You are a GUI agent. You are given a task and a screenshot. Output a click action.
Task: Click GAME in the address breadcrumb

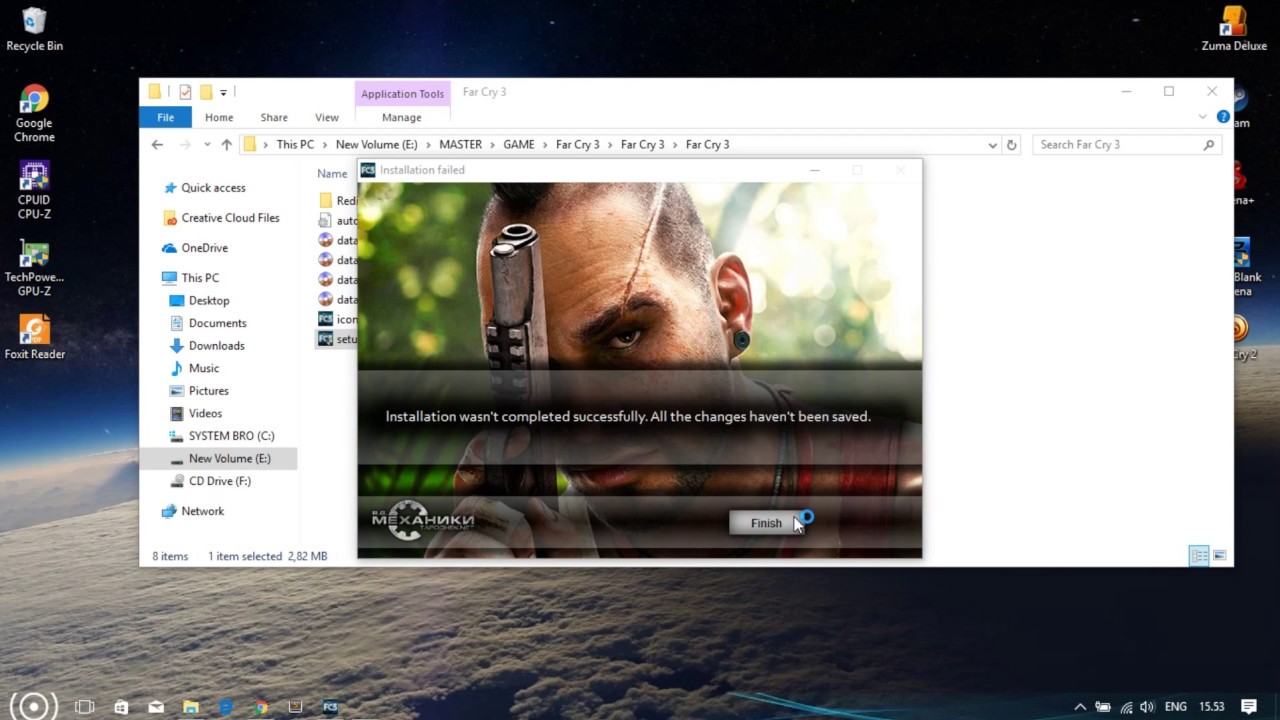coord(518,145)
